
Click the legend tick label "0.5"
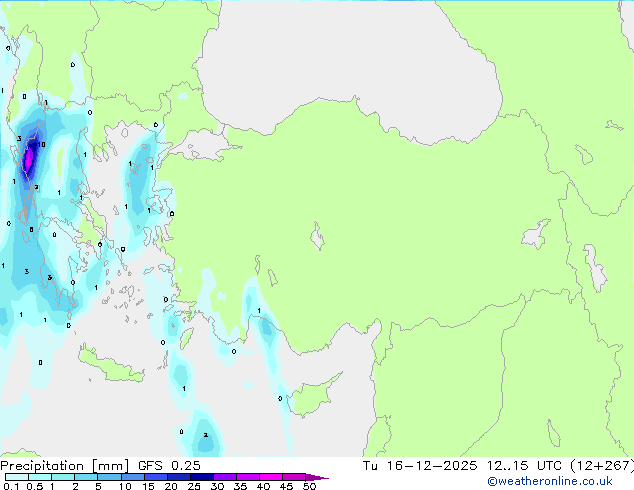34,486
